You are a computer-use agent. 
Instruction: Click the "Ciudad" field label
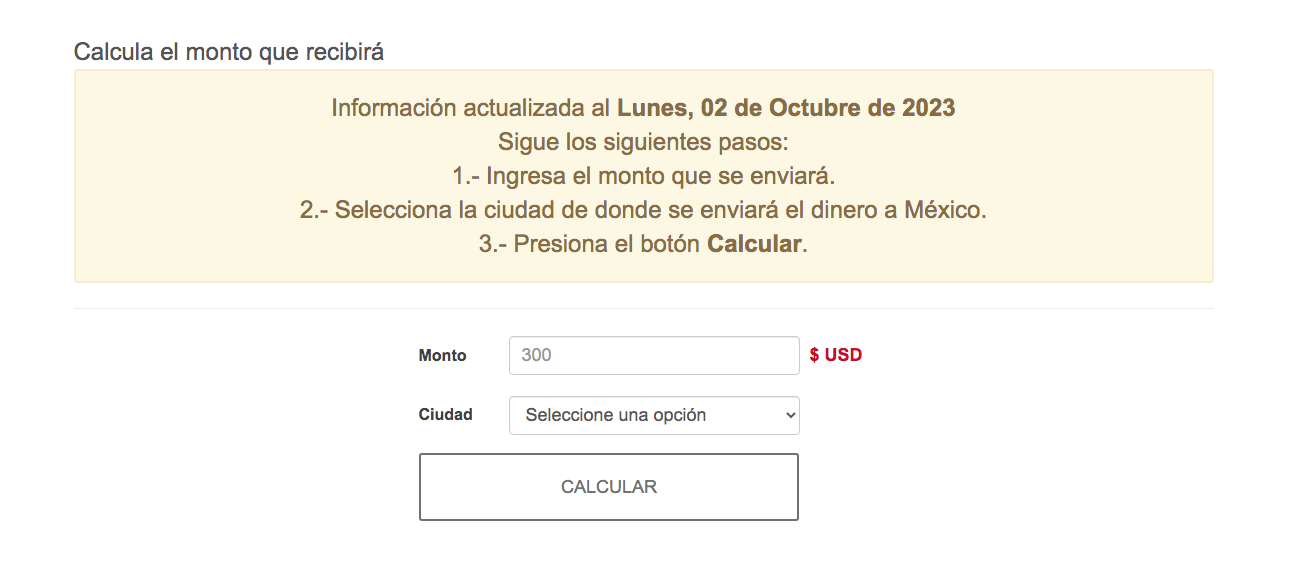[x=445, y=414]
